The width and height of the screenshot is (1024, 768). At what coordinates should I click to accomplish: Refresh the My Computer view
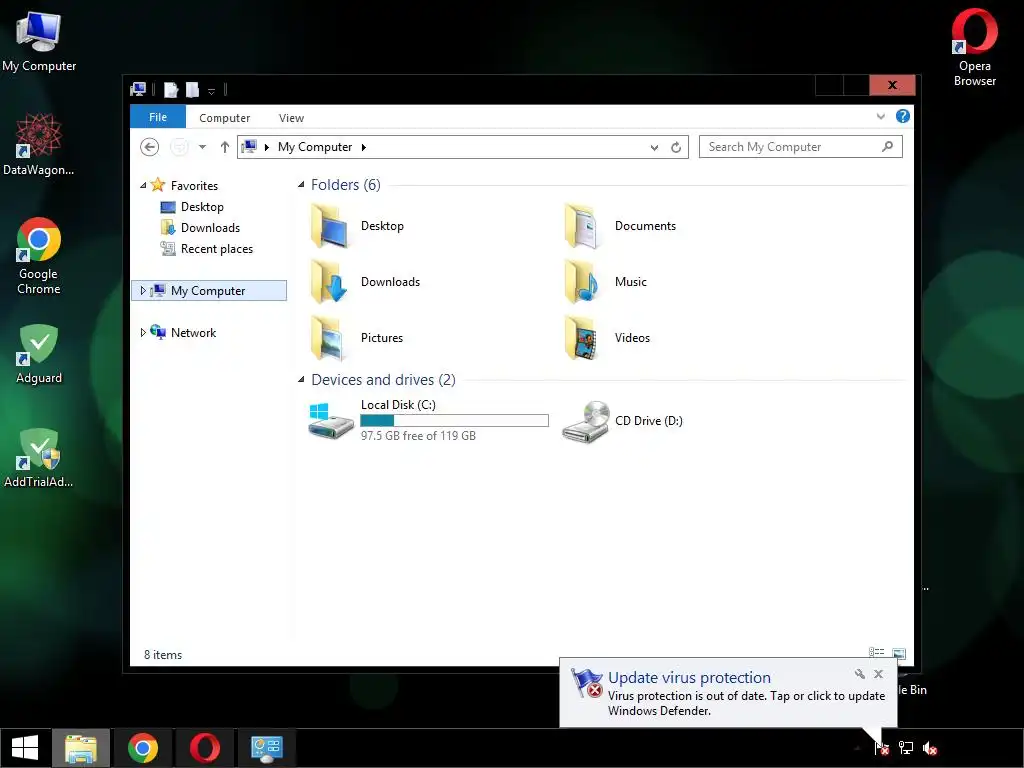(676, 148)
